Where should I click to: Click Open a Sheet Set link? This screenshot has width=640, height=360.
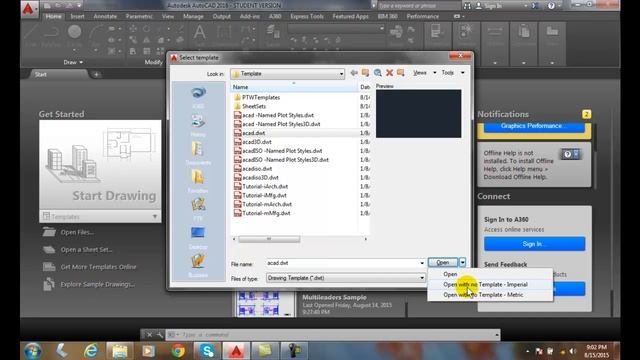tap(86, 249)
